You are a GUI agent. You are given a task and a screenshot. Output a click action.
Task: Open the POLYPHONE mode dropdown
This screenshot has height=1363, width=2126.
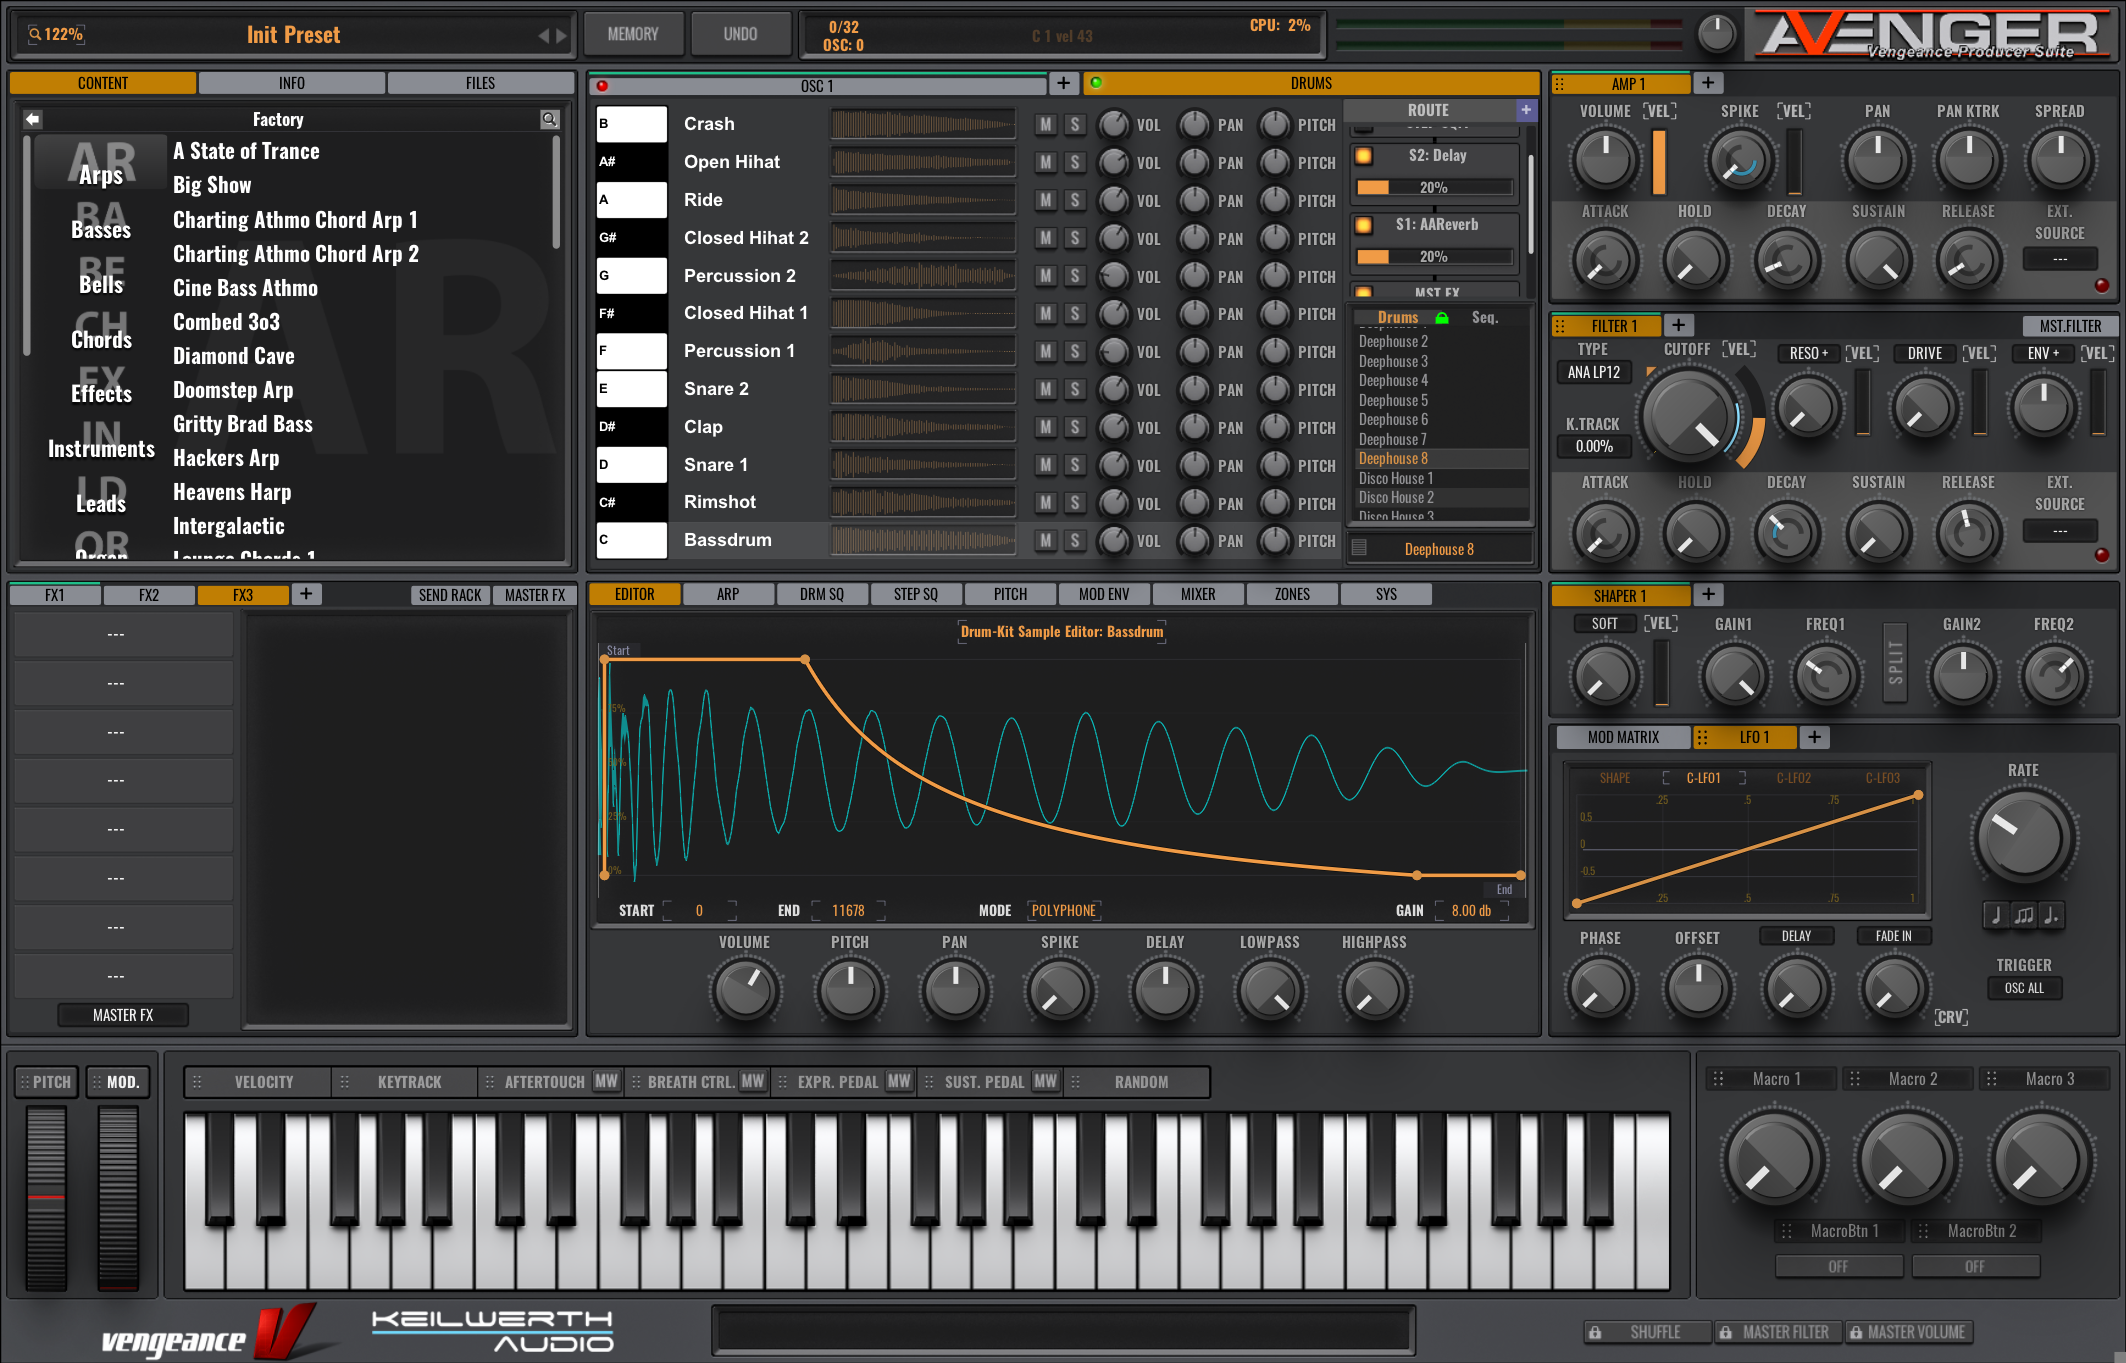[x=1063, y=911]
